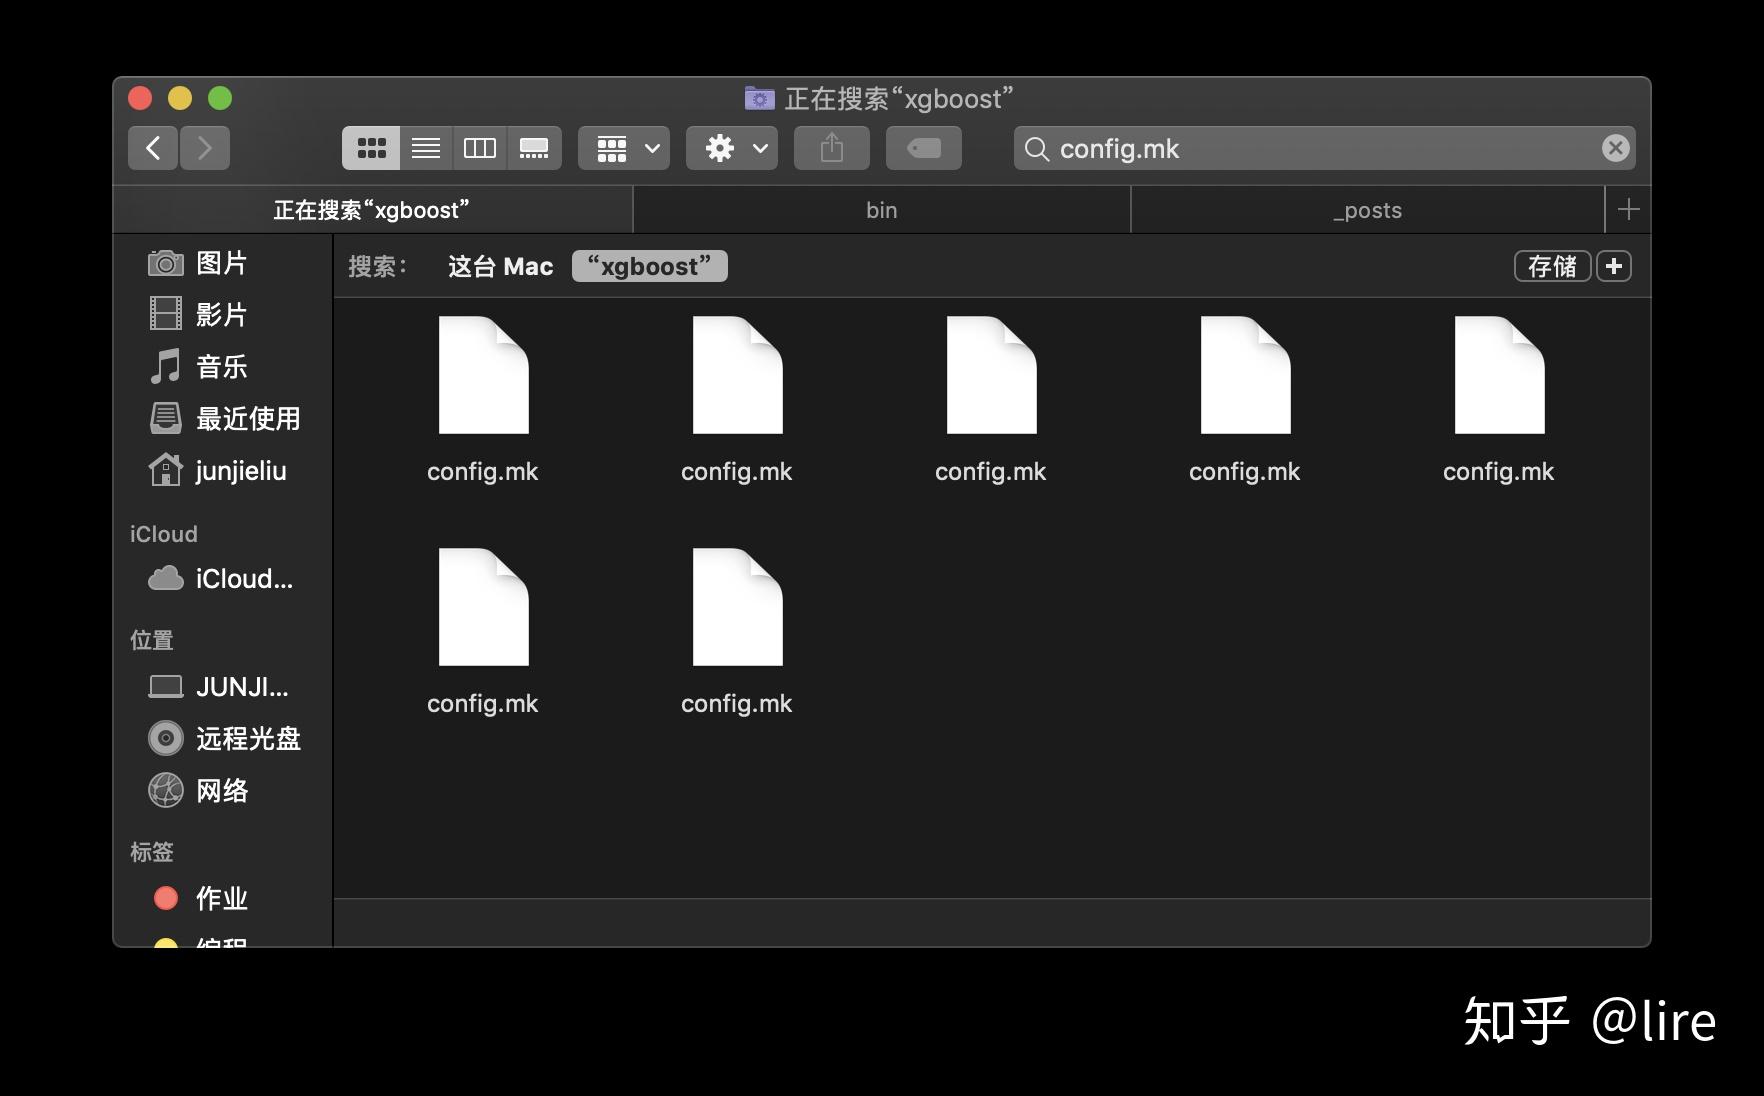The height and width of the screenshot is (1096, 1764).
Task: Set search scope to "xgboost" folder
Action: (650, 266)
